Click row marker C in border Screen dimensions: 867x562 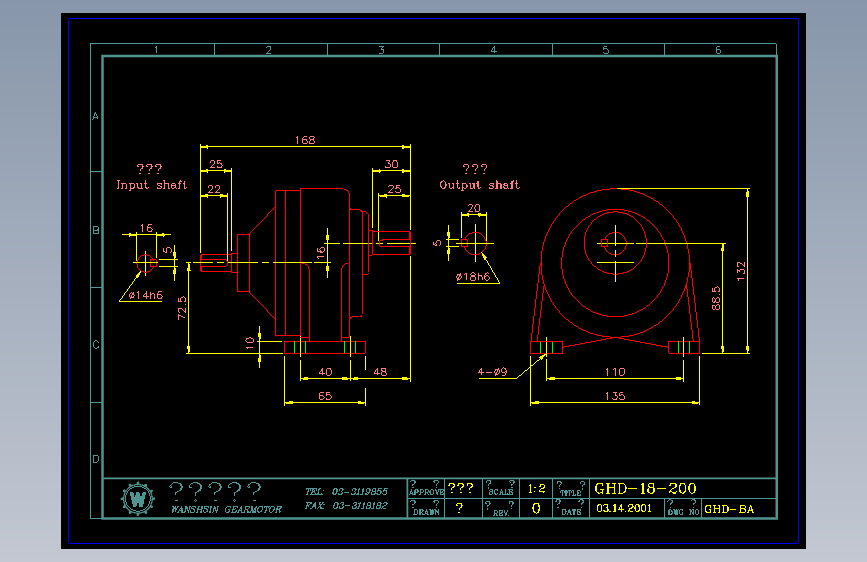(x=96, y=345)
